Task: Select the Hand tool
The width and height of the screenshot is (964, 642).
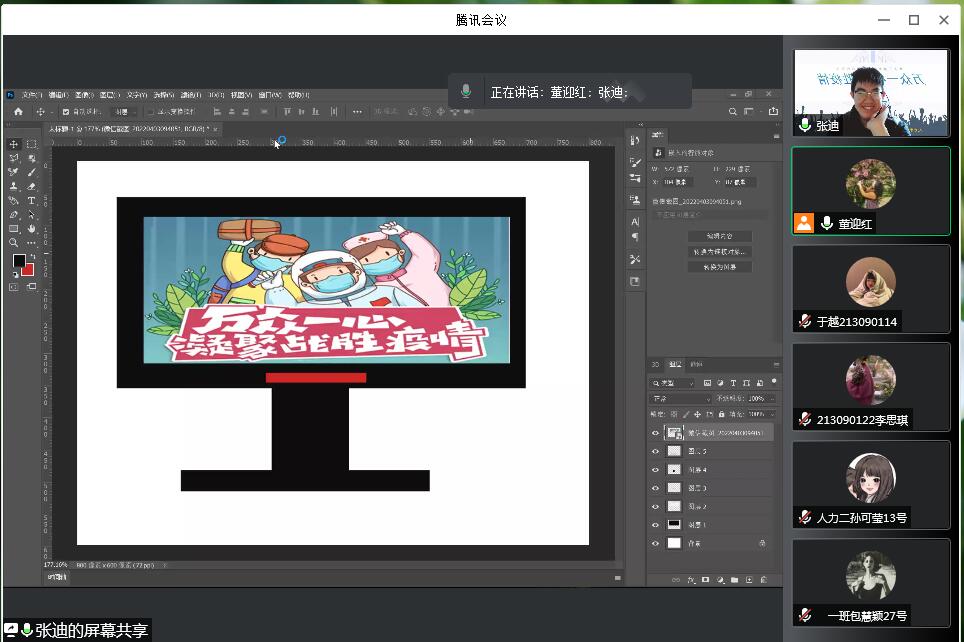Action: 31,229
